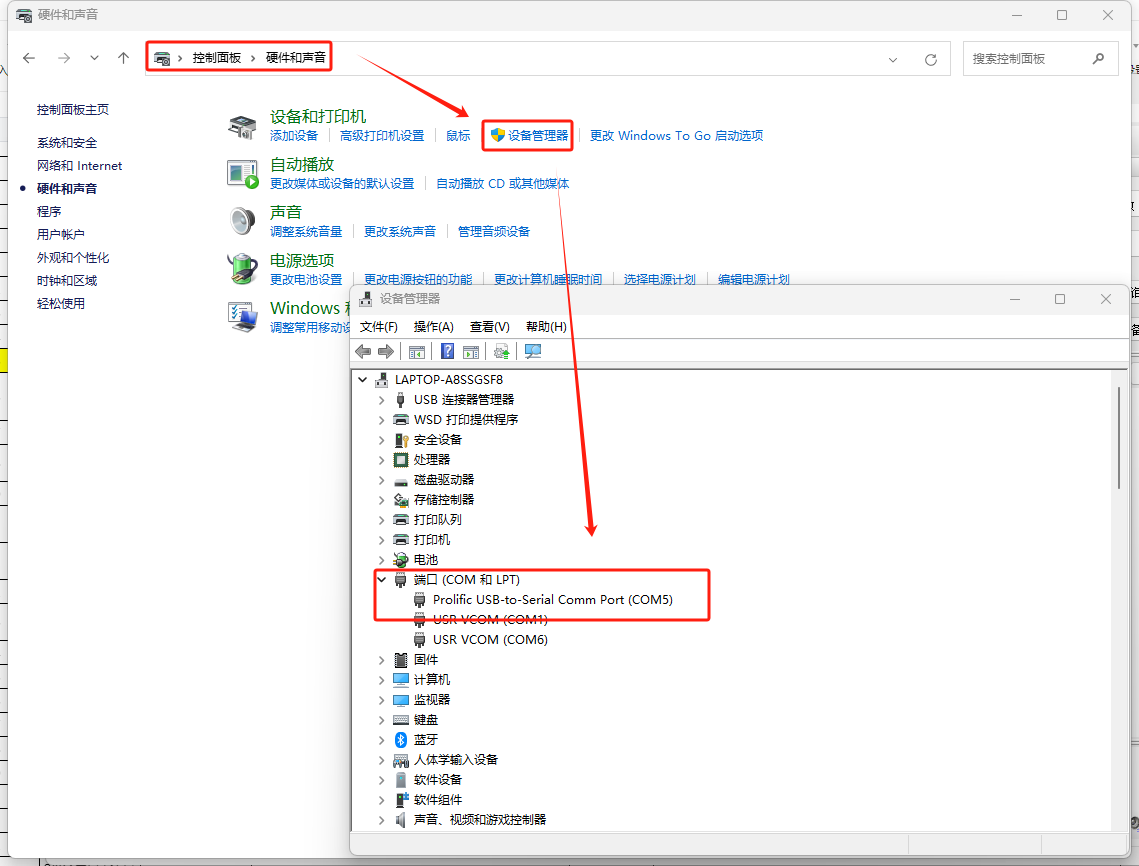Open address bar history dropdown chevron

pyautogui.click(x=893, y=60)
